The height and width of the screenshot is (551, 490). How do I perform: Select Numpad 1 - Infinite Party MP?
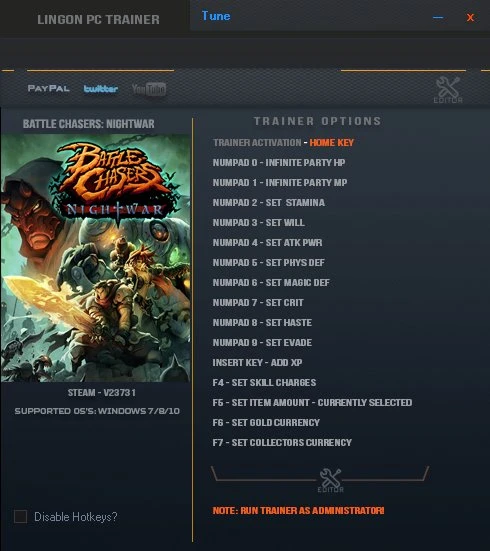coord(280,183)
